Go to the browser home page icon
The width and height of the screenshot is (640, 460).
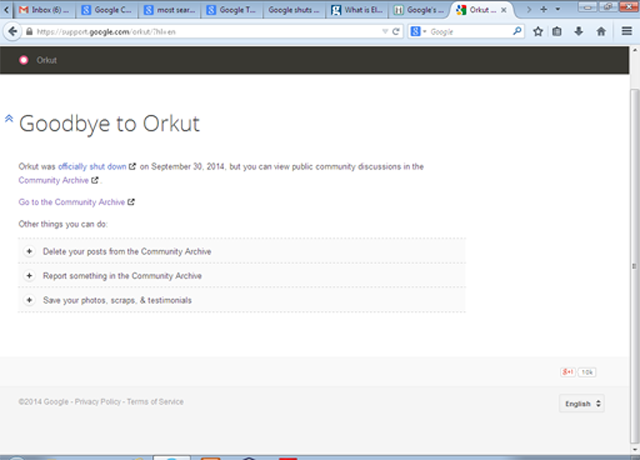pos(601,31)
